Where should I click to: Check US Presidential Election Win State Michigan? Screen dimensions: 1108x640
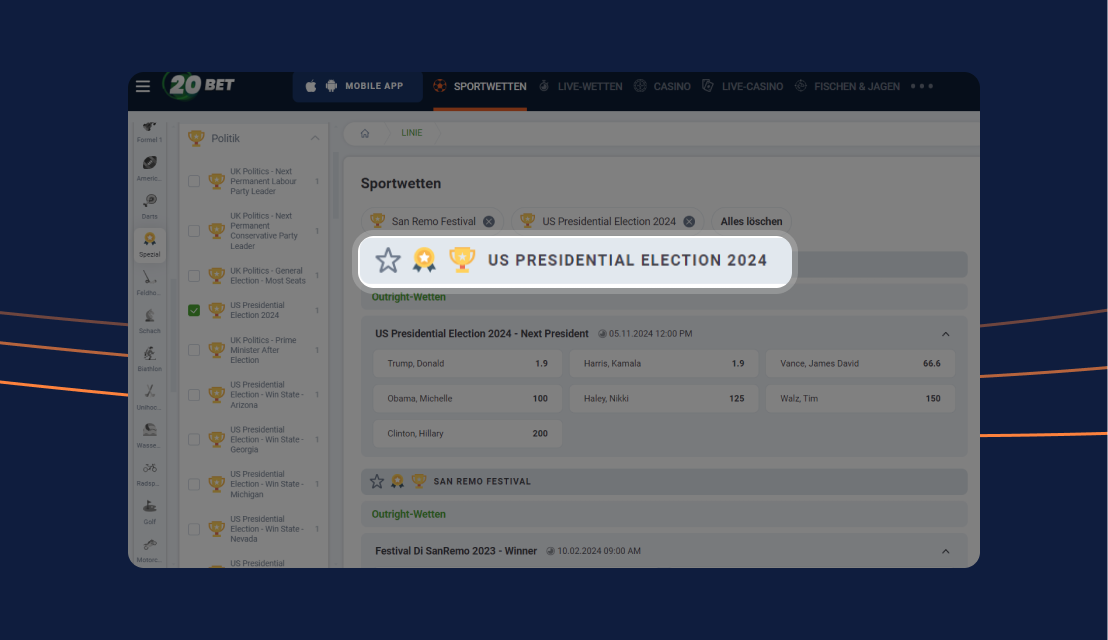(x=194, y=484)
